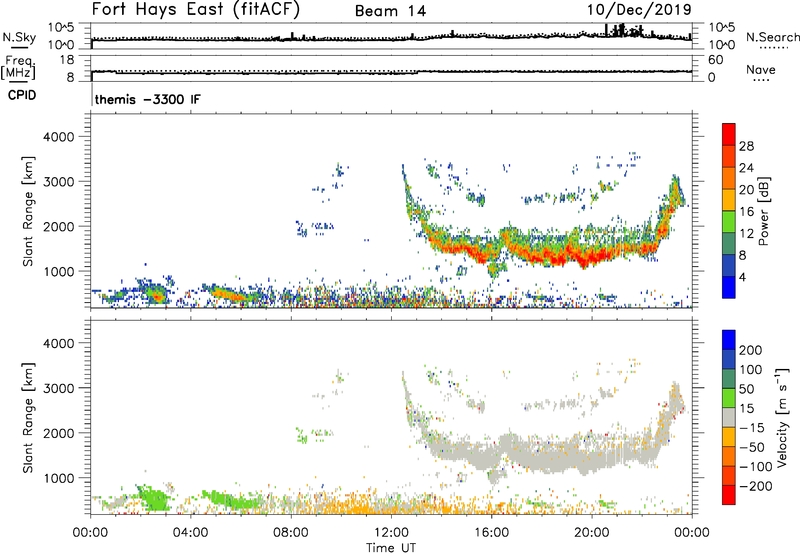The image size is (800, 554).
Task: Click the '4000' tick on power panel
Action: pos(58,137)
